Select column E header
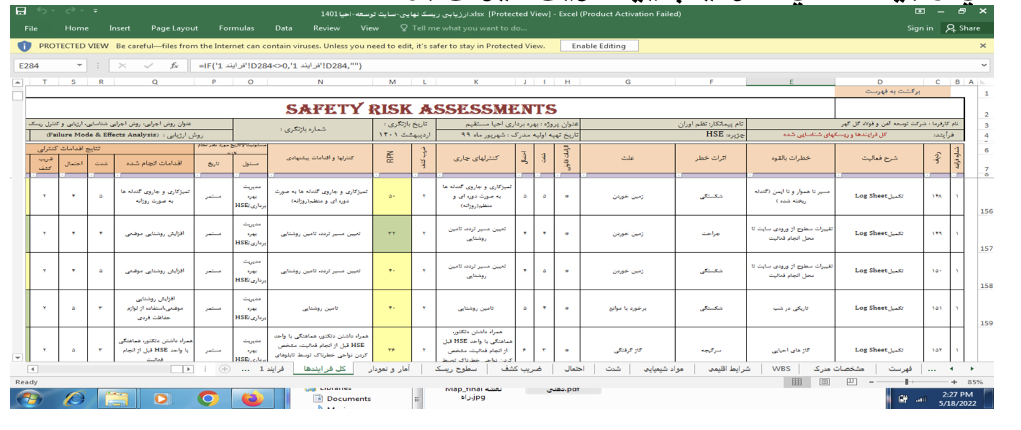 pos(790,81)
